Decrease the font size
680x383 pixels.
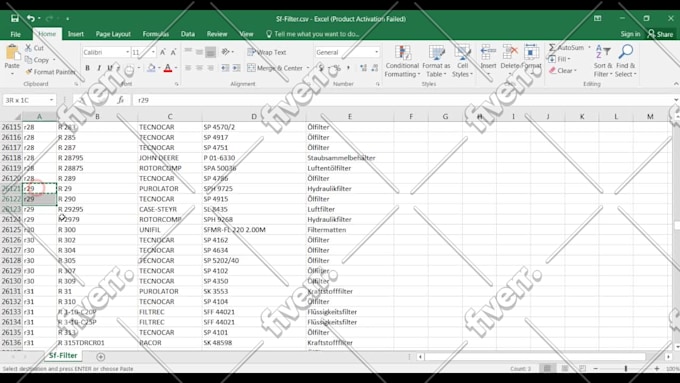173,52
